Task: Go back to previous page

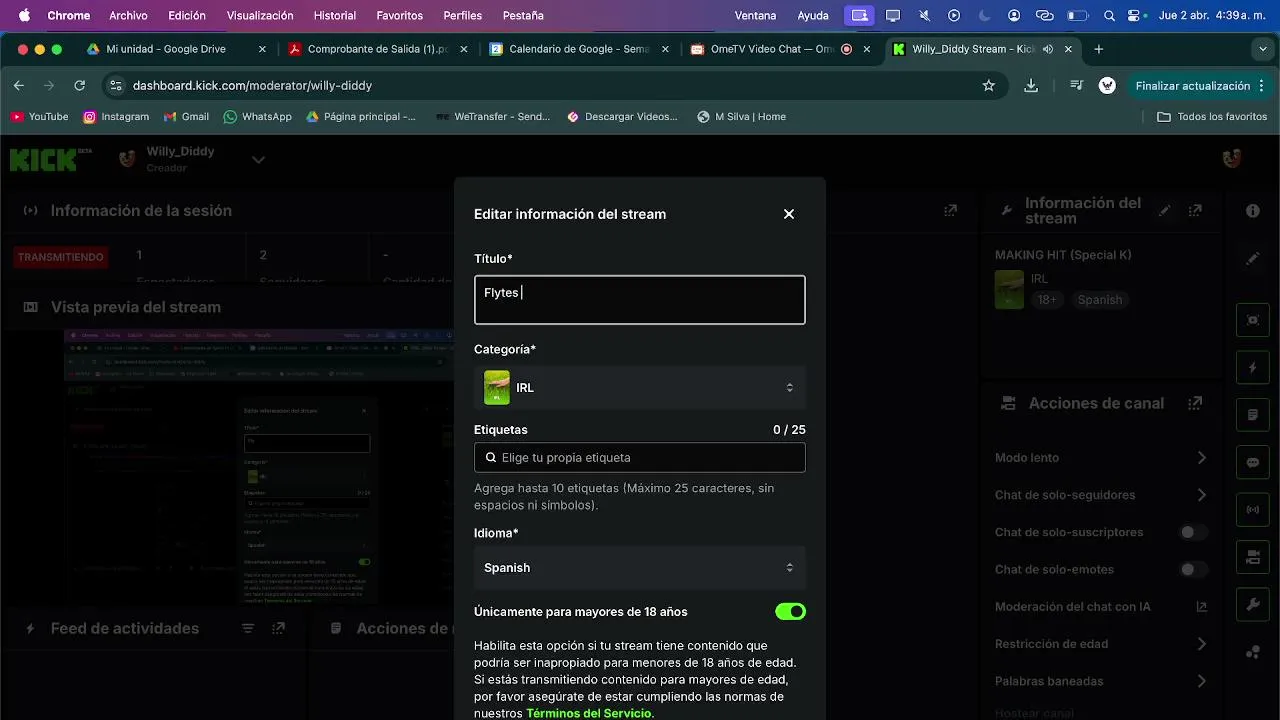Action: tap(19, 86)
